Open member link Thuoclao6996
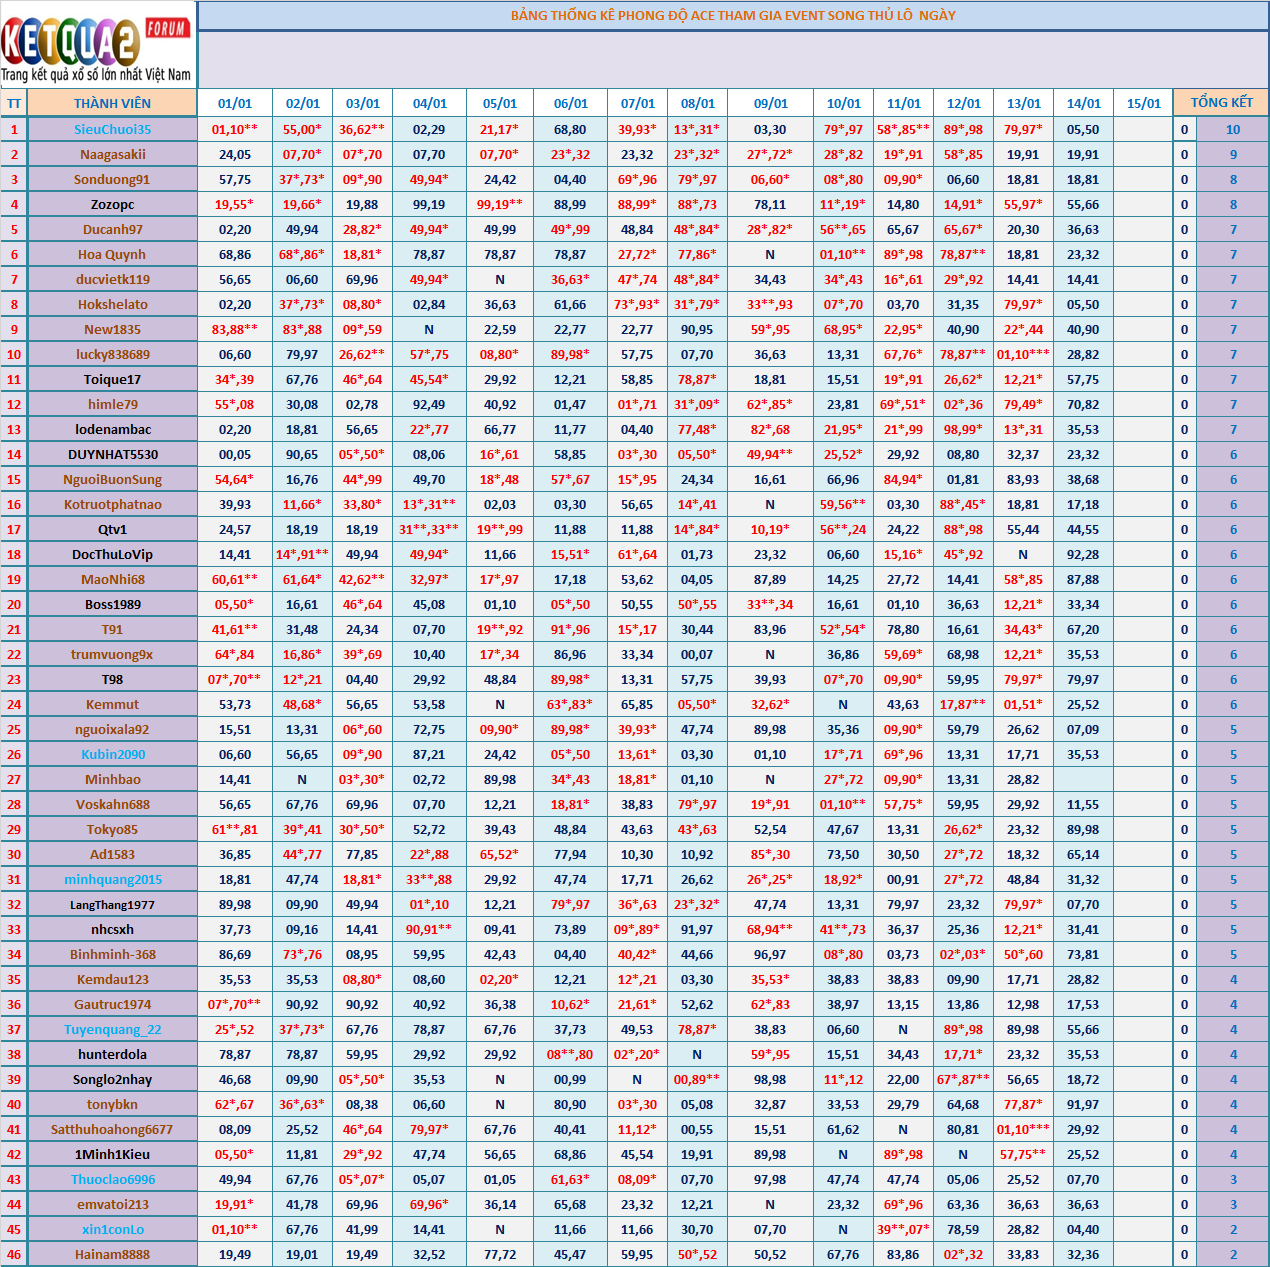The image size is (1270, 1267). click(x=112, y=1179)
